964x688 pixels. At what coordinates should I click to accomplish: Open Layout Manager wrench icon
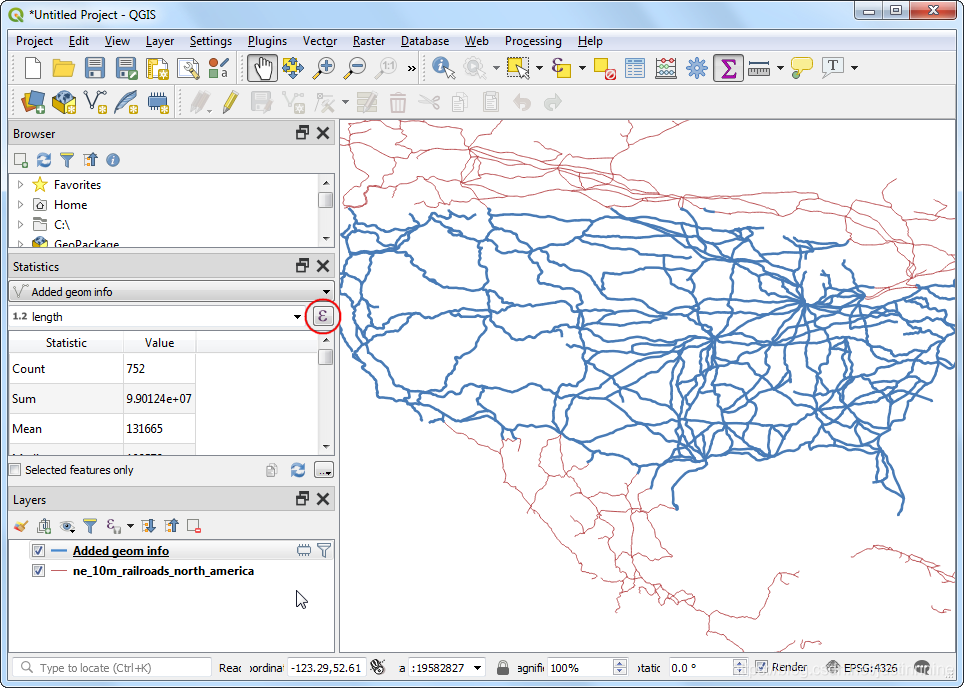188,68
